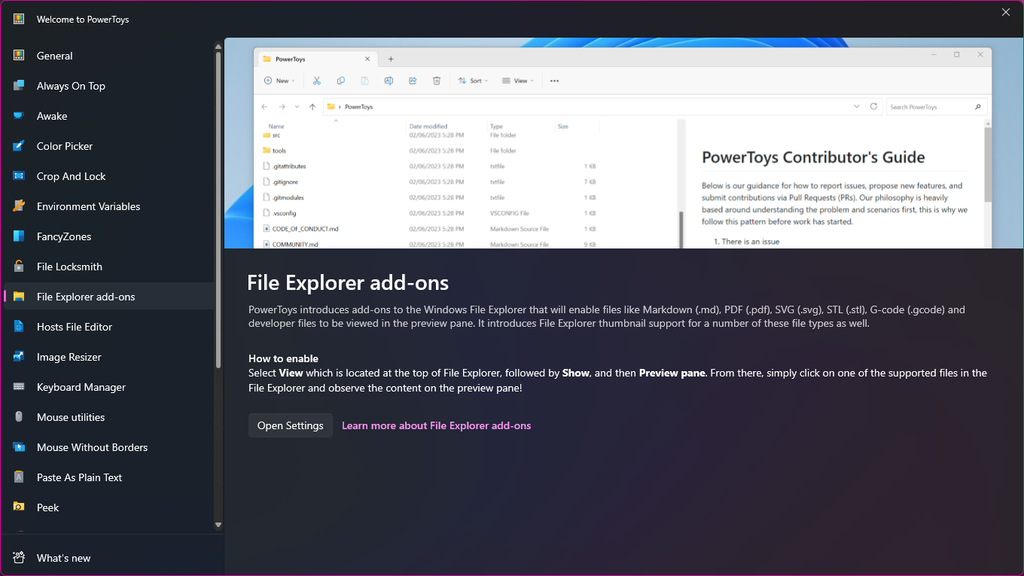Screen dimensions: 1024x576
Task: Click the sidebar scrollbar
Action: tap(216, 200)
